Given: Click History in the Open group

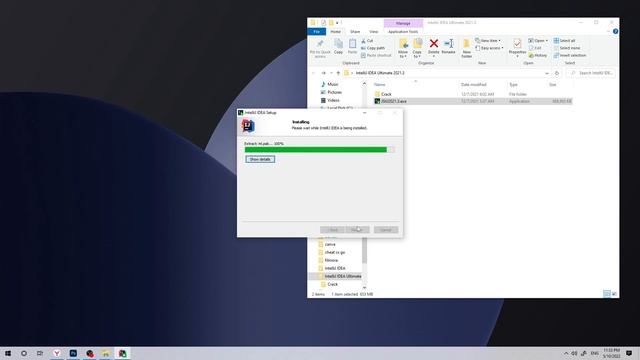Looking at the screenshot, I should point(538,56).
